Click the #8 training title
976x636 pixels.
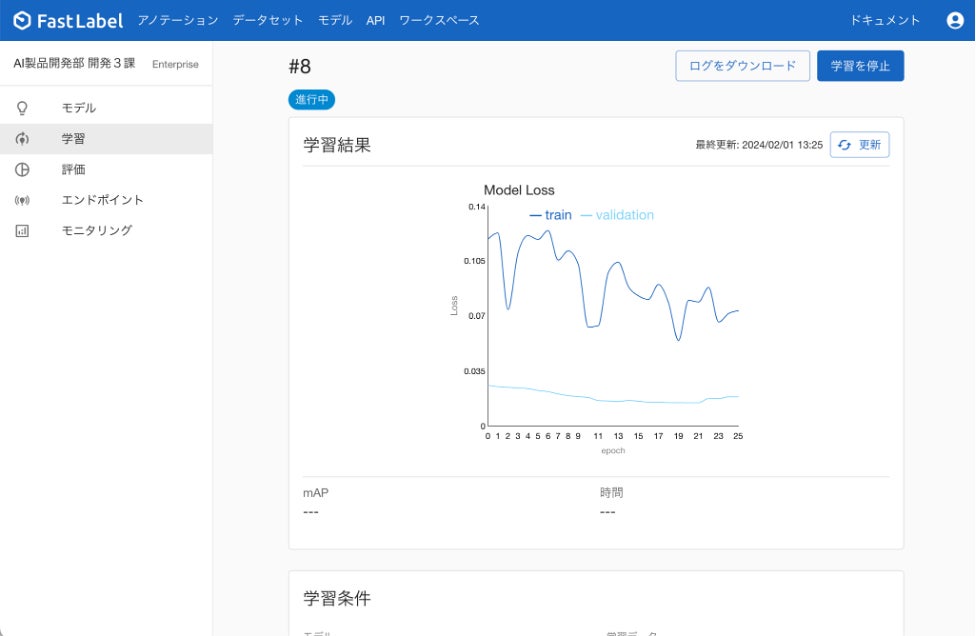(300, 66)
